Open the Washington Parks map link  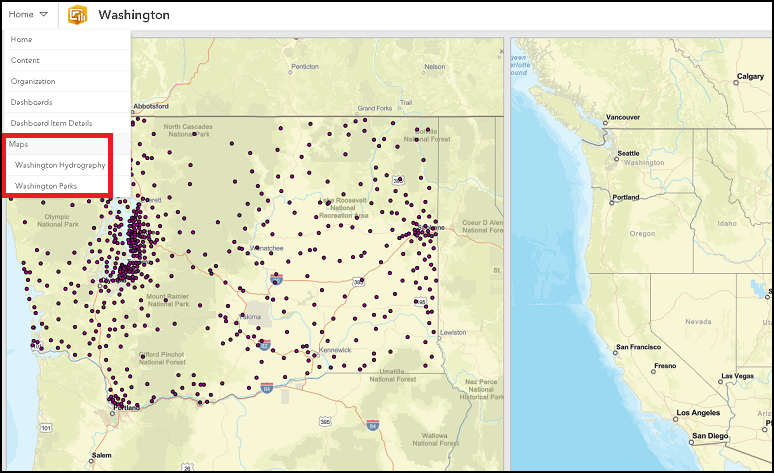click(46, 186)
